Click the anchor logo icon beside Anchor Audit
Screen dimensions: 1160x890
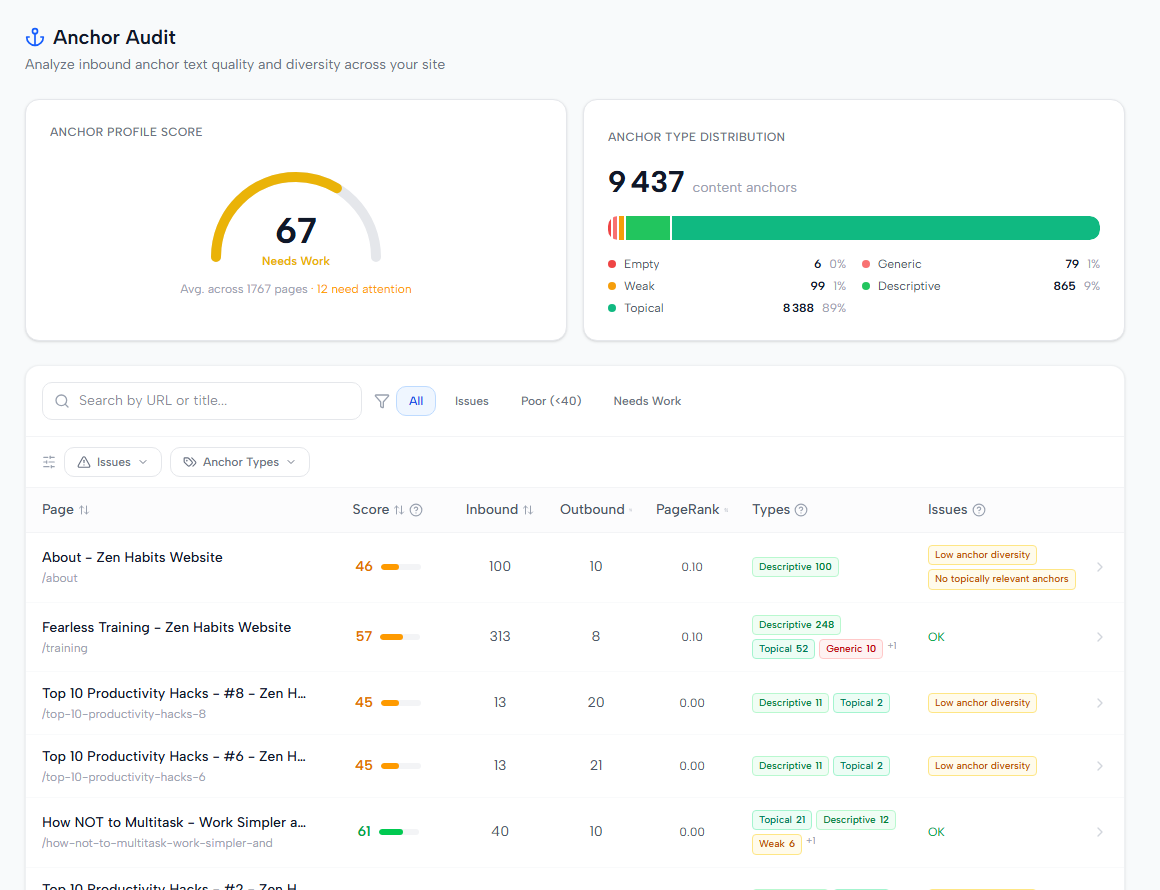click(x=35, y=37)
